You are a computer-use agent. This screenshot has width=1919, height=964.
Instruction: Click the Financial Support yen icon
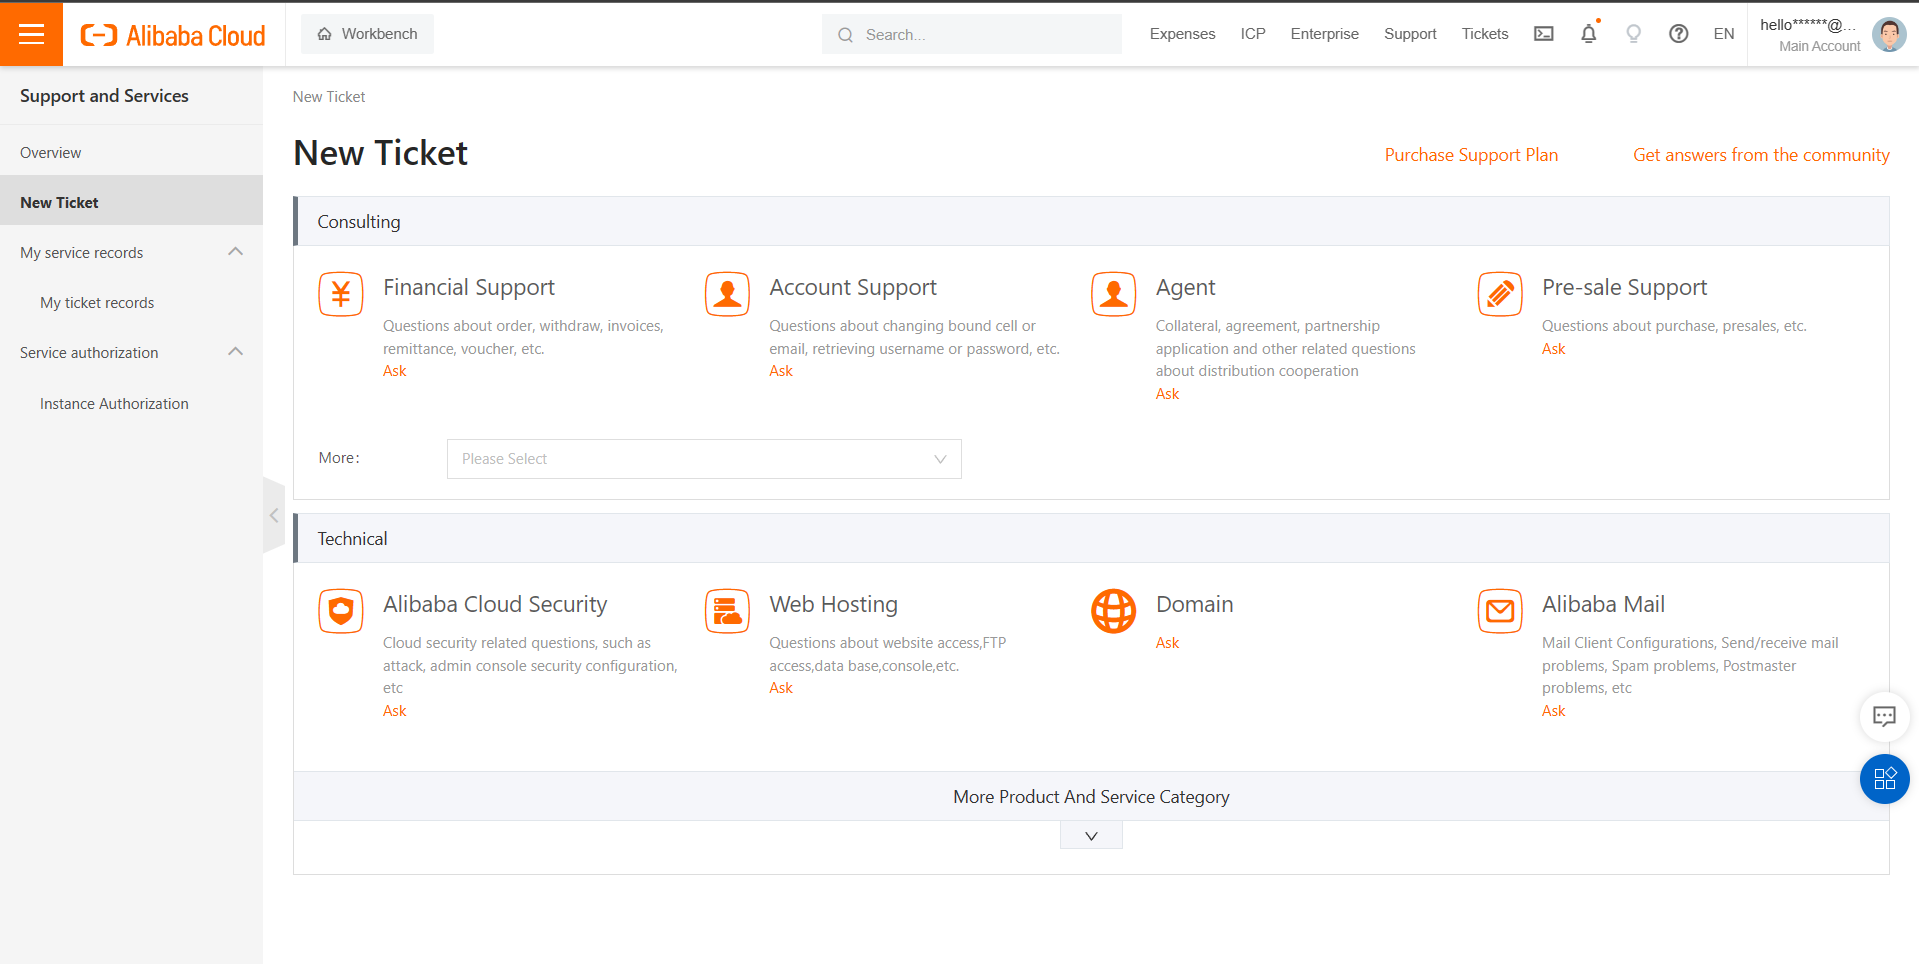(x=341, y=294)
